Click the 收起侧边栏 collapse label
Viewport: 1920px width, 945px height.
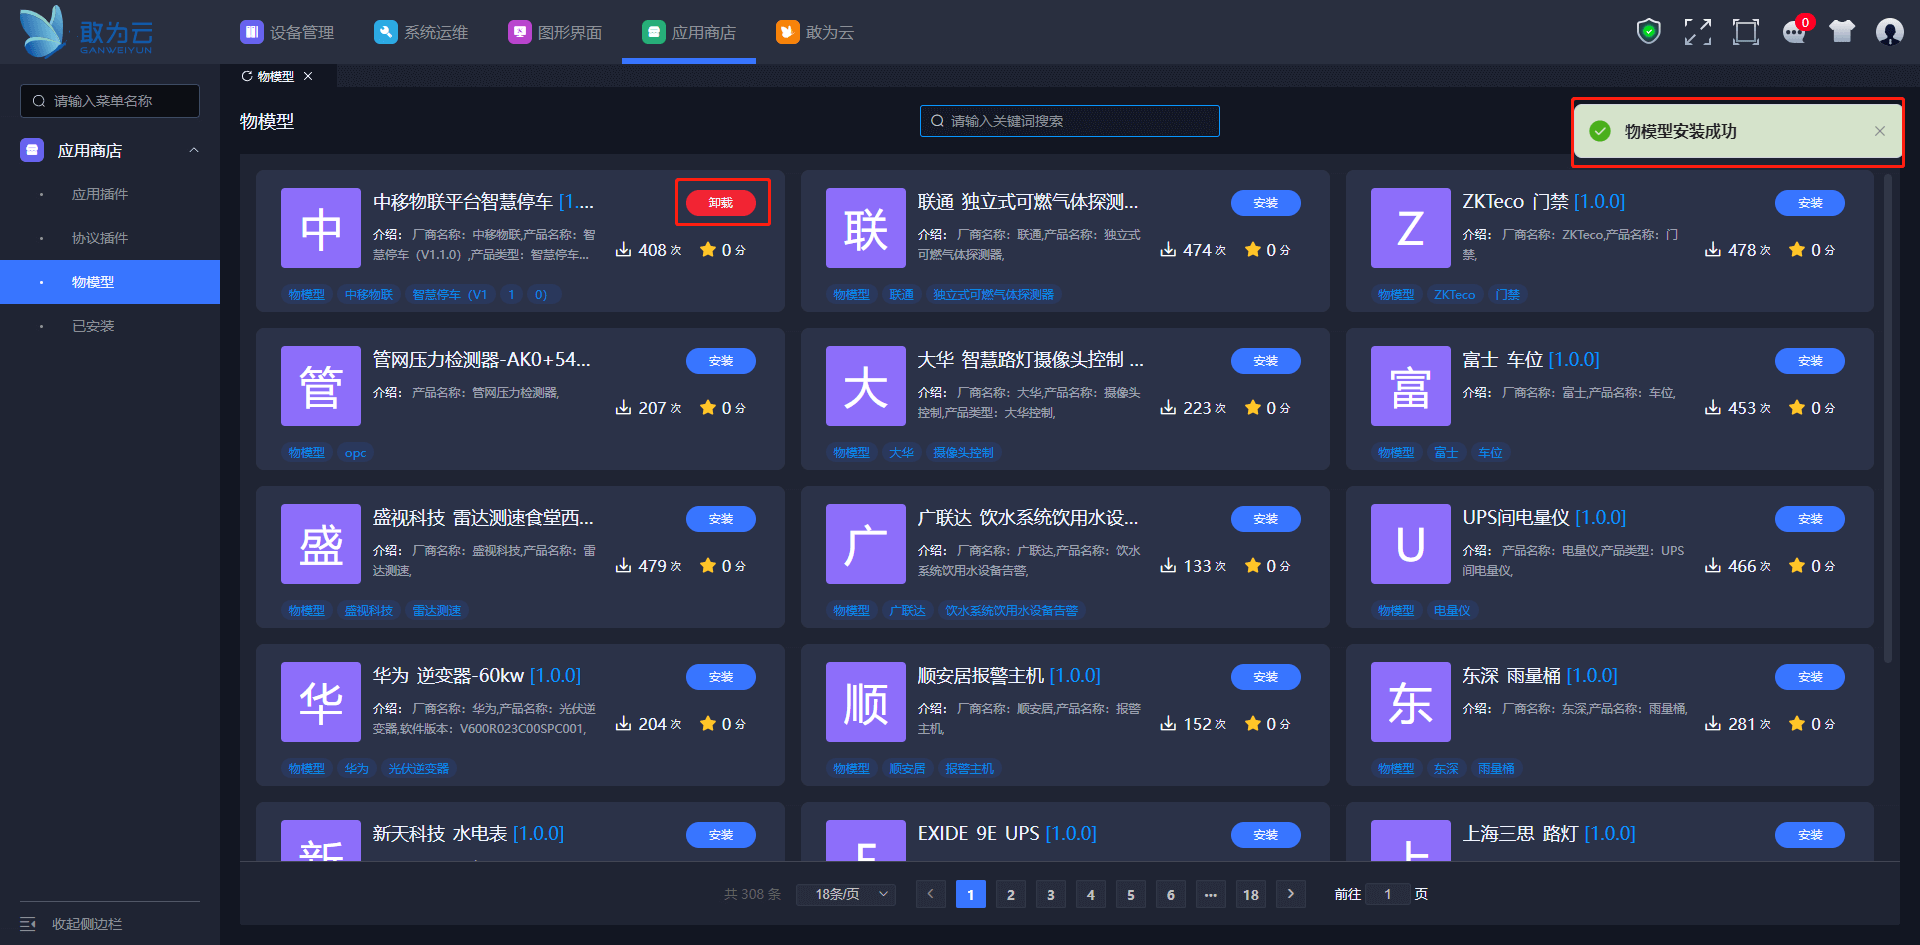tap(87, 924)
